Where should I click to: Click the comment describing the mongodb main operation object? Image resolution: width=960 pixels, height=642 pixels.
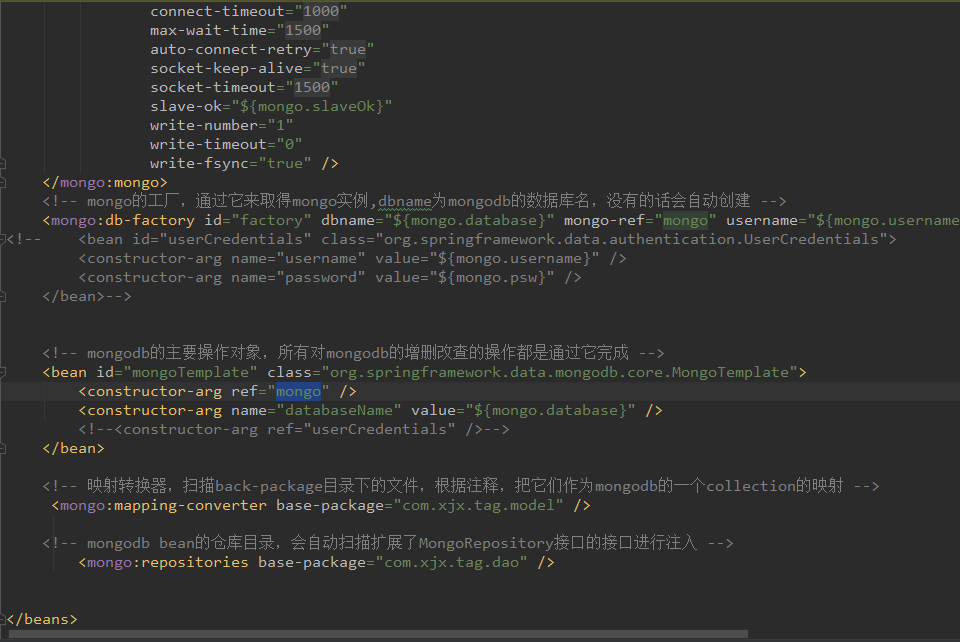pyautogui.click(x=353, y=353)
